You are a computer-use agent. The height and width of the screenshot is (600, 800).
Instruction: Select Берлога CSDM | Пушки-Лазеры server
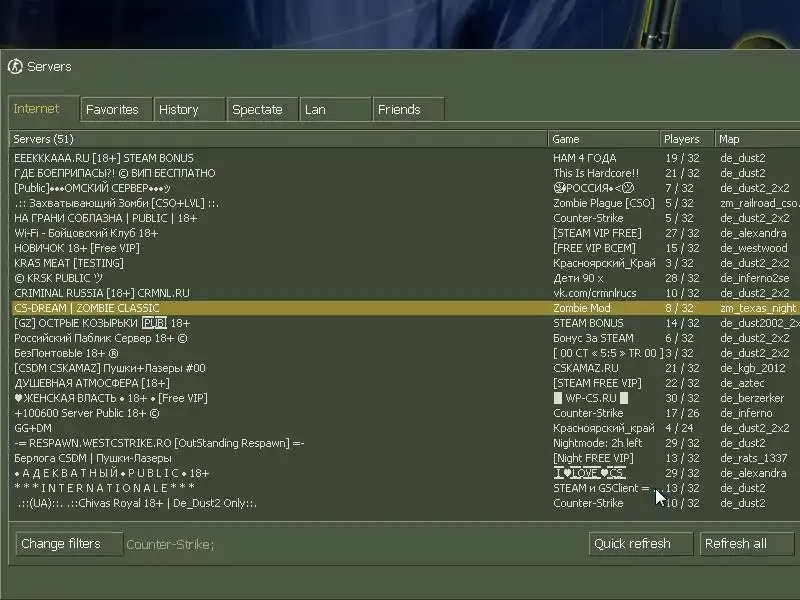tap(405, 458)
